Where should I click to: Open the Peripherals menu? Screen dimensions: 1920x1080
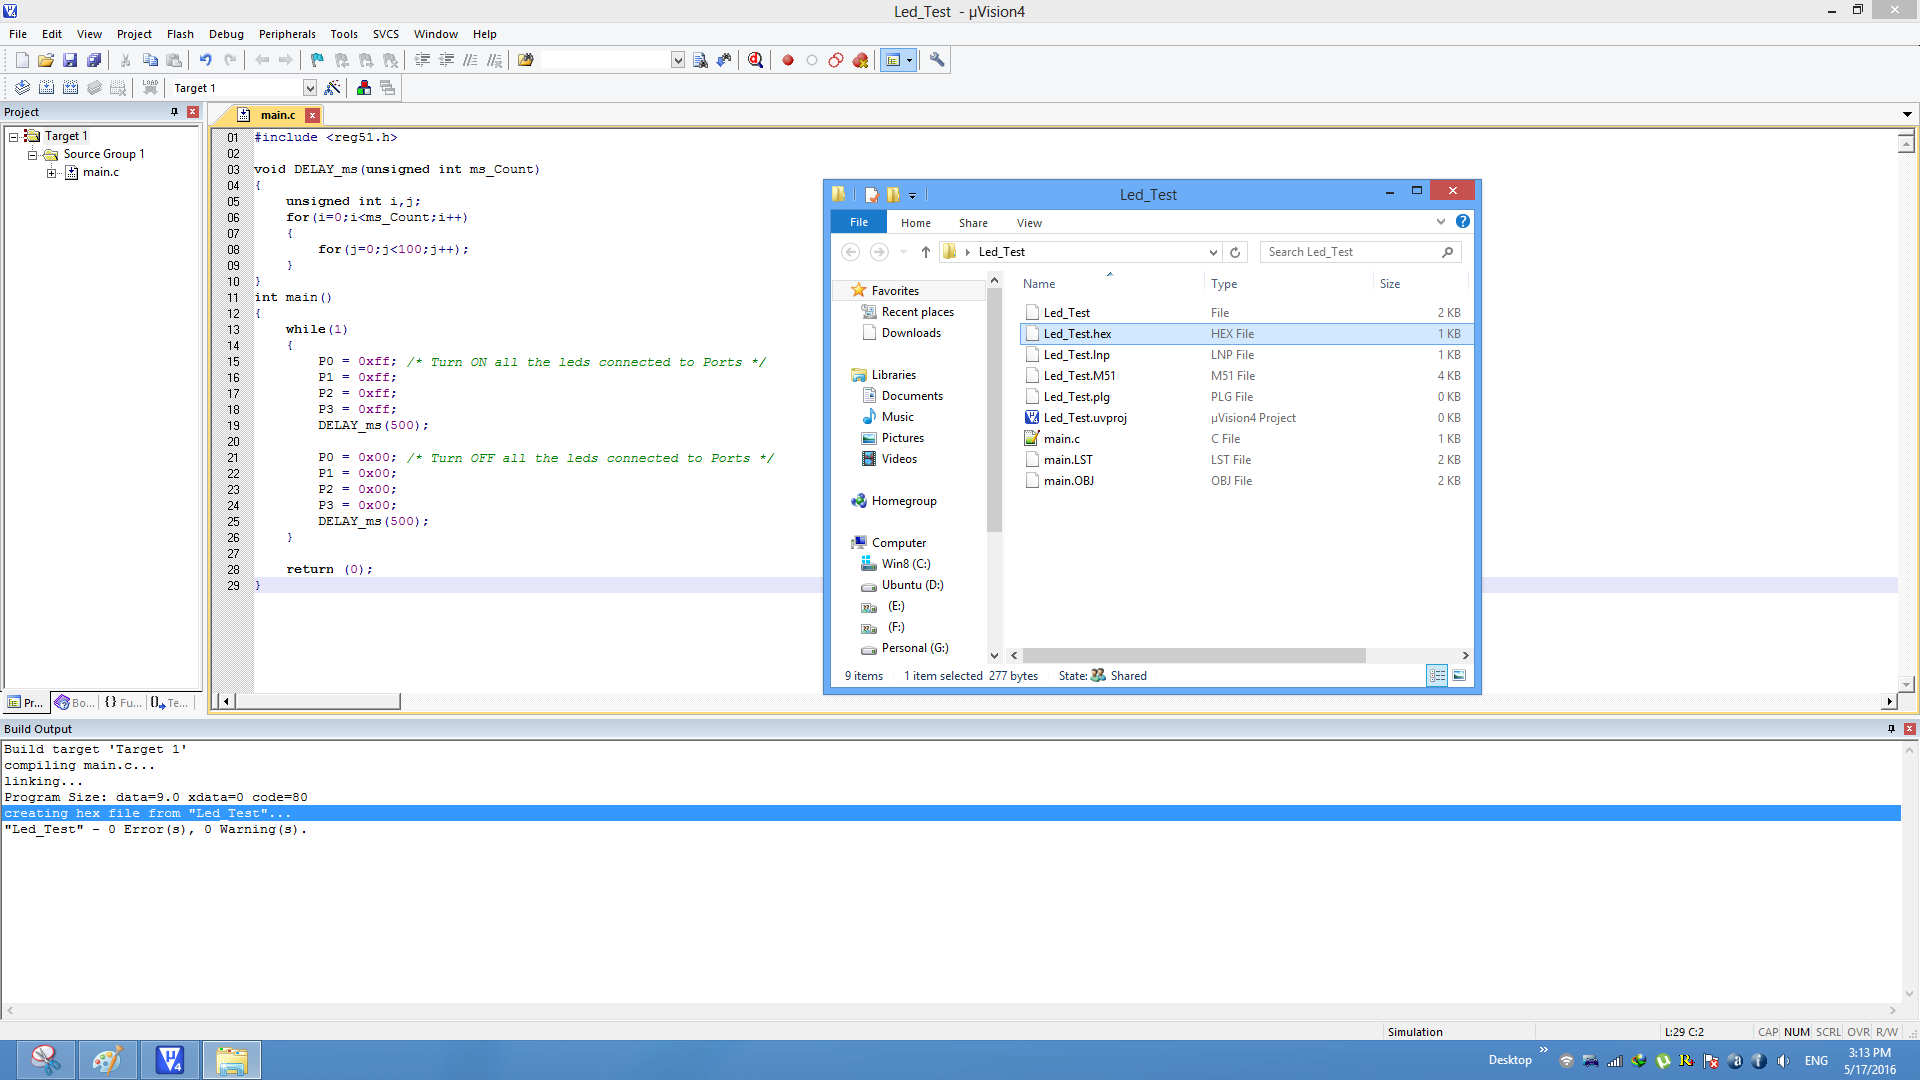tap(287, 34)
